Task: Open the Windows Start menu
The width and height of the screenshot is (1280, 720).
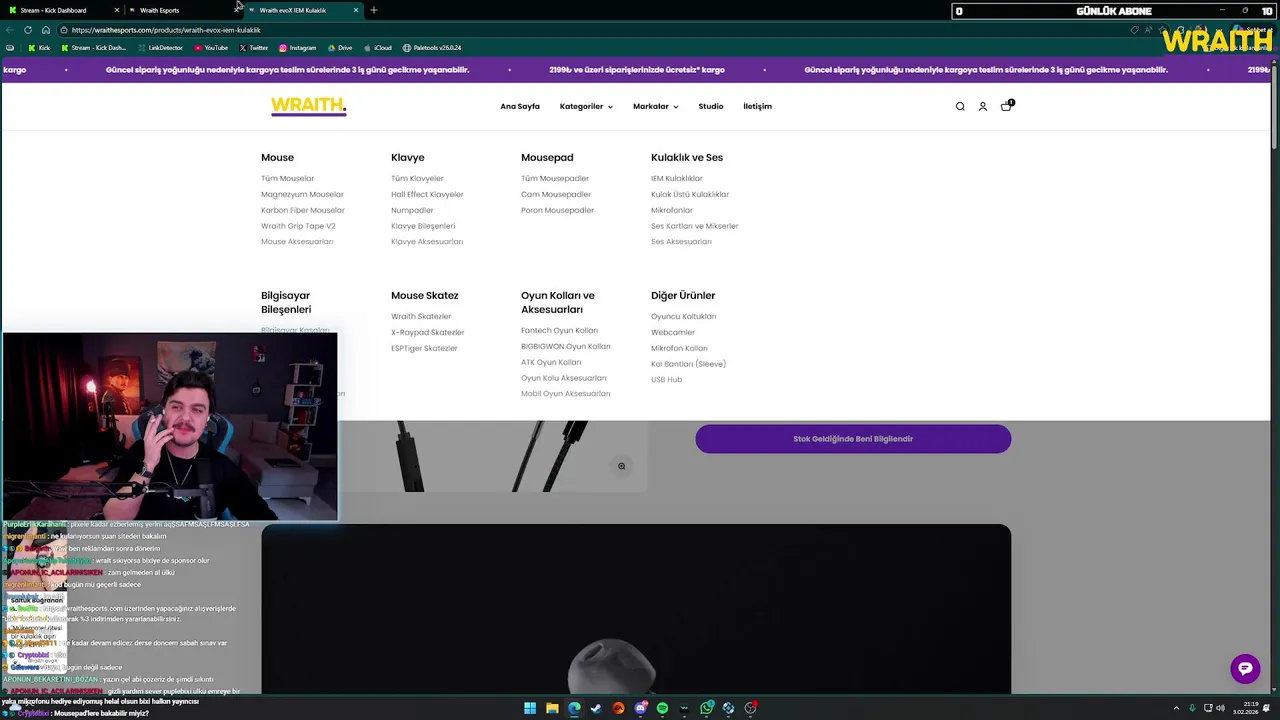Action: coord(530,708)
